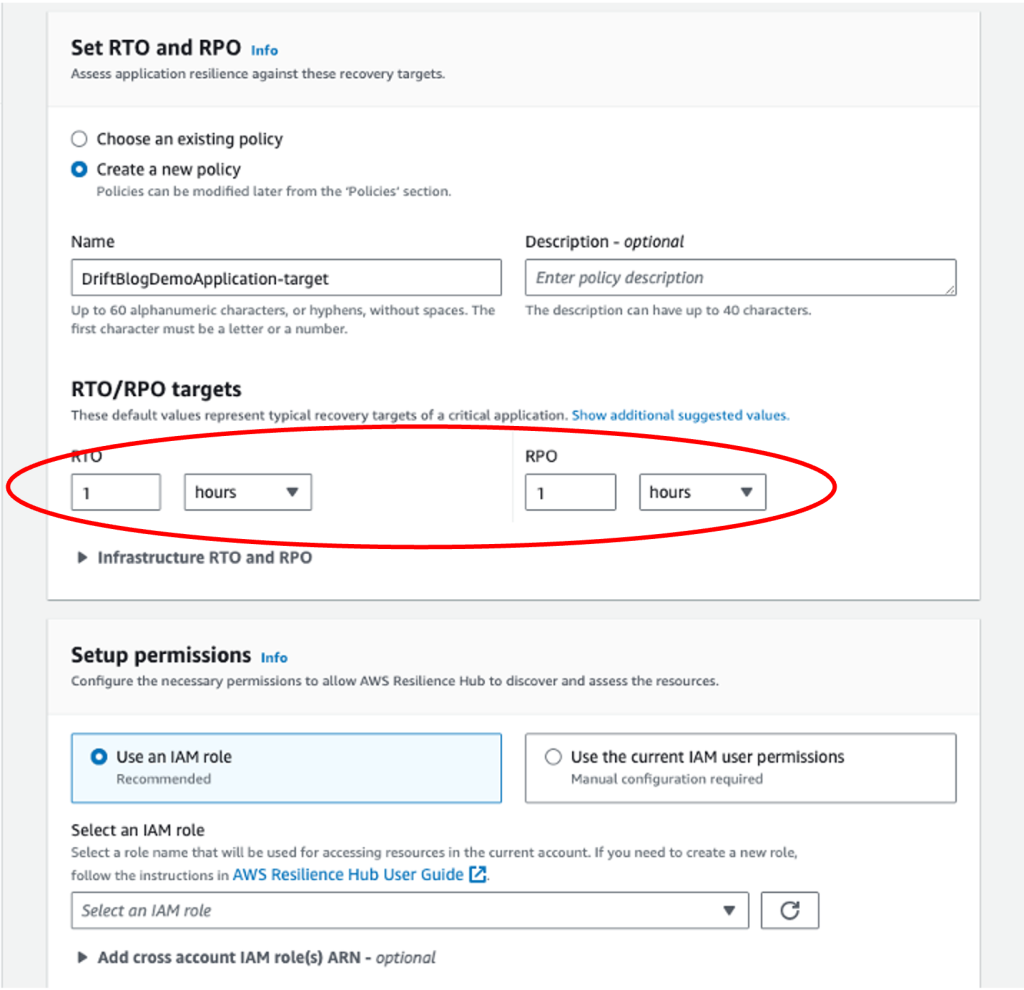Screen dimensions: 1024x990
Task: Open the Select an IAM role dropdown
Action: 409,910
